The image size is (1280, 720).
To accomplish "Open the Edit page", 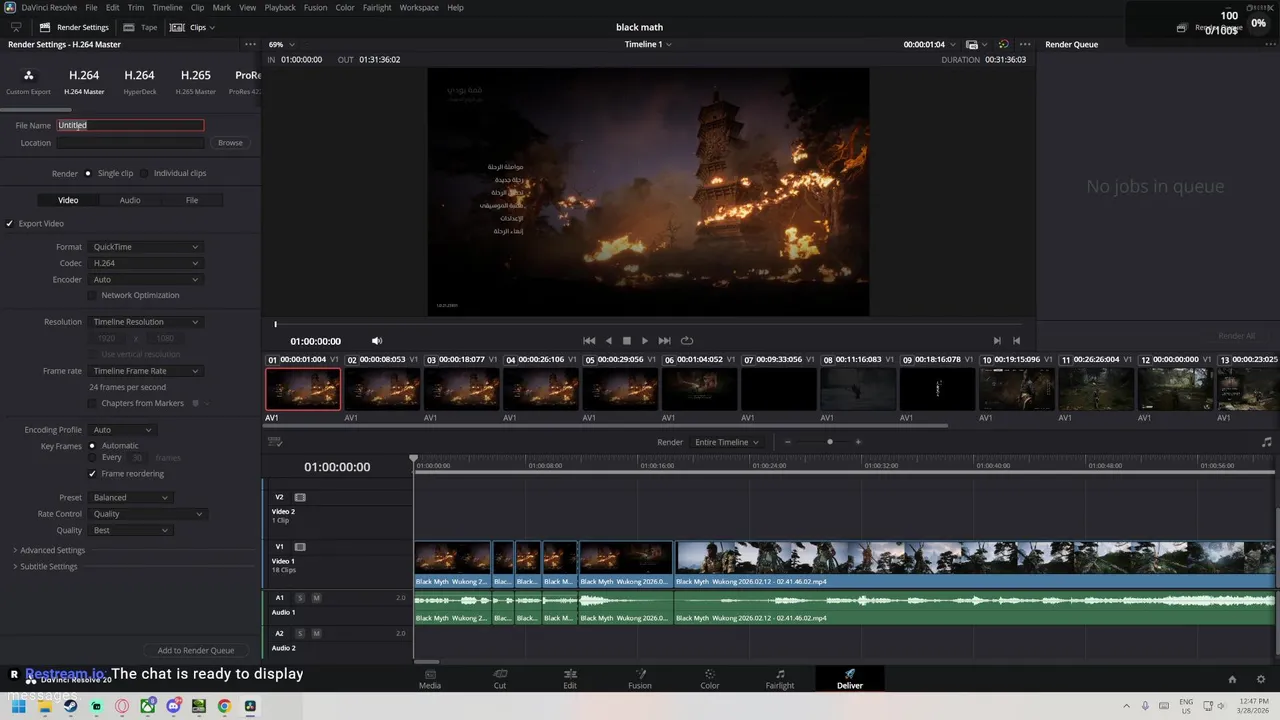I will pos(570,679).
